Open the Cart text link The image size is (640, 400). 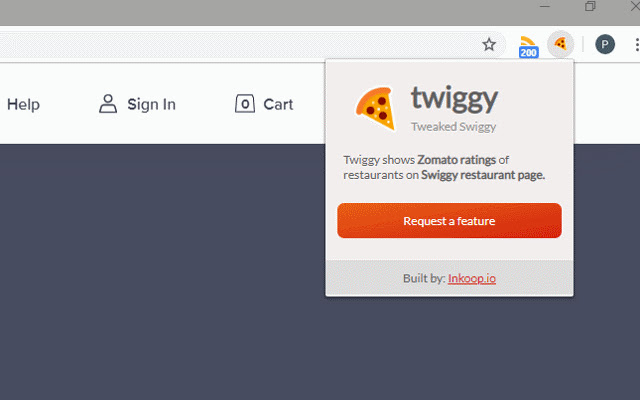click(x=278, y=104)
